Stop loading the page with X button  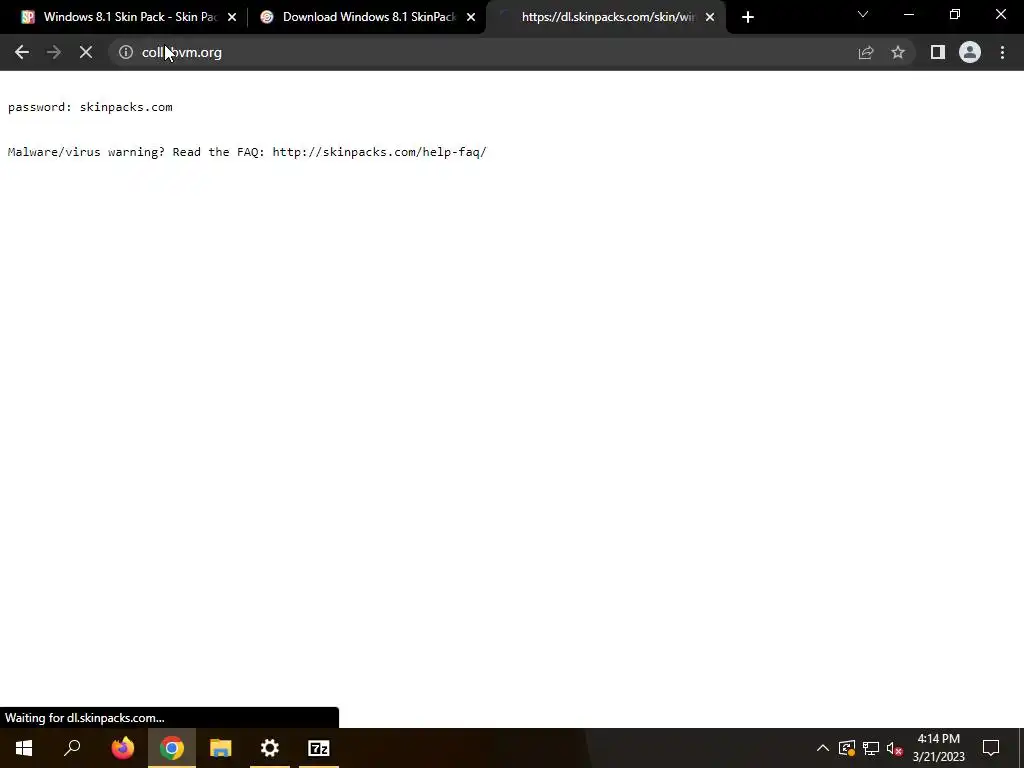[86, 52]
